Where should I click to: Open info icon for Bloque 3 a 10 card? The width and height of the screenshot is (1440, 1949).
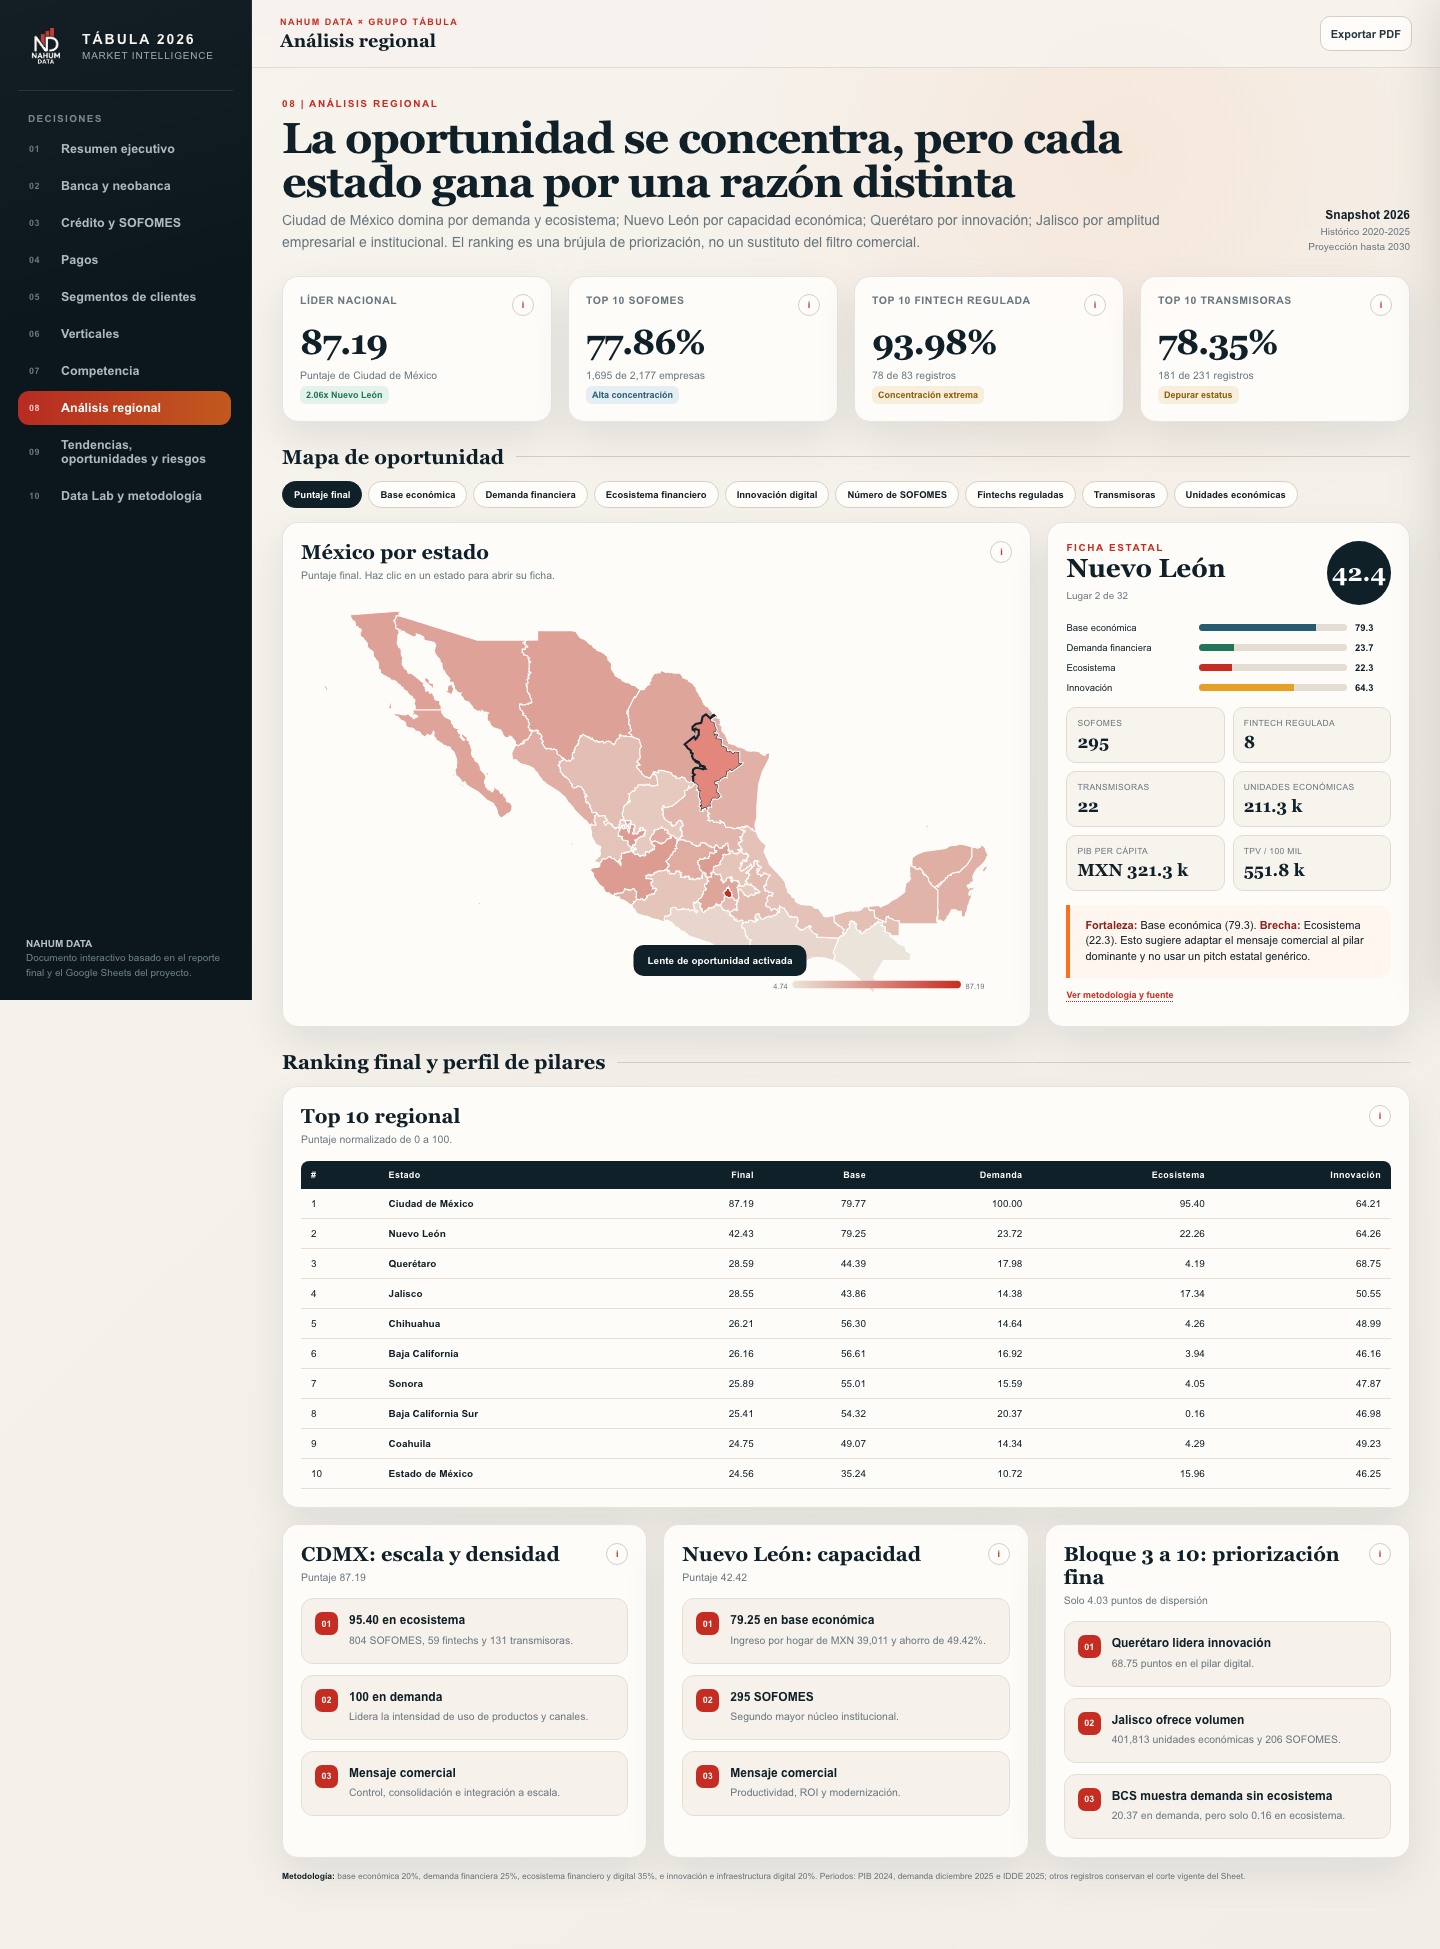[1380, 1554]
